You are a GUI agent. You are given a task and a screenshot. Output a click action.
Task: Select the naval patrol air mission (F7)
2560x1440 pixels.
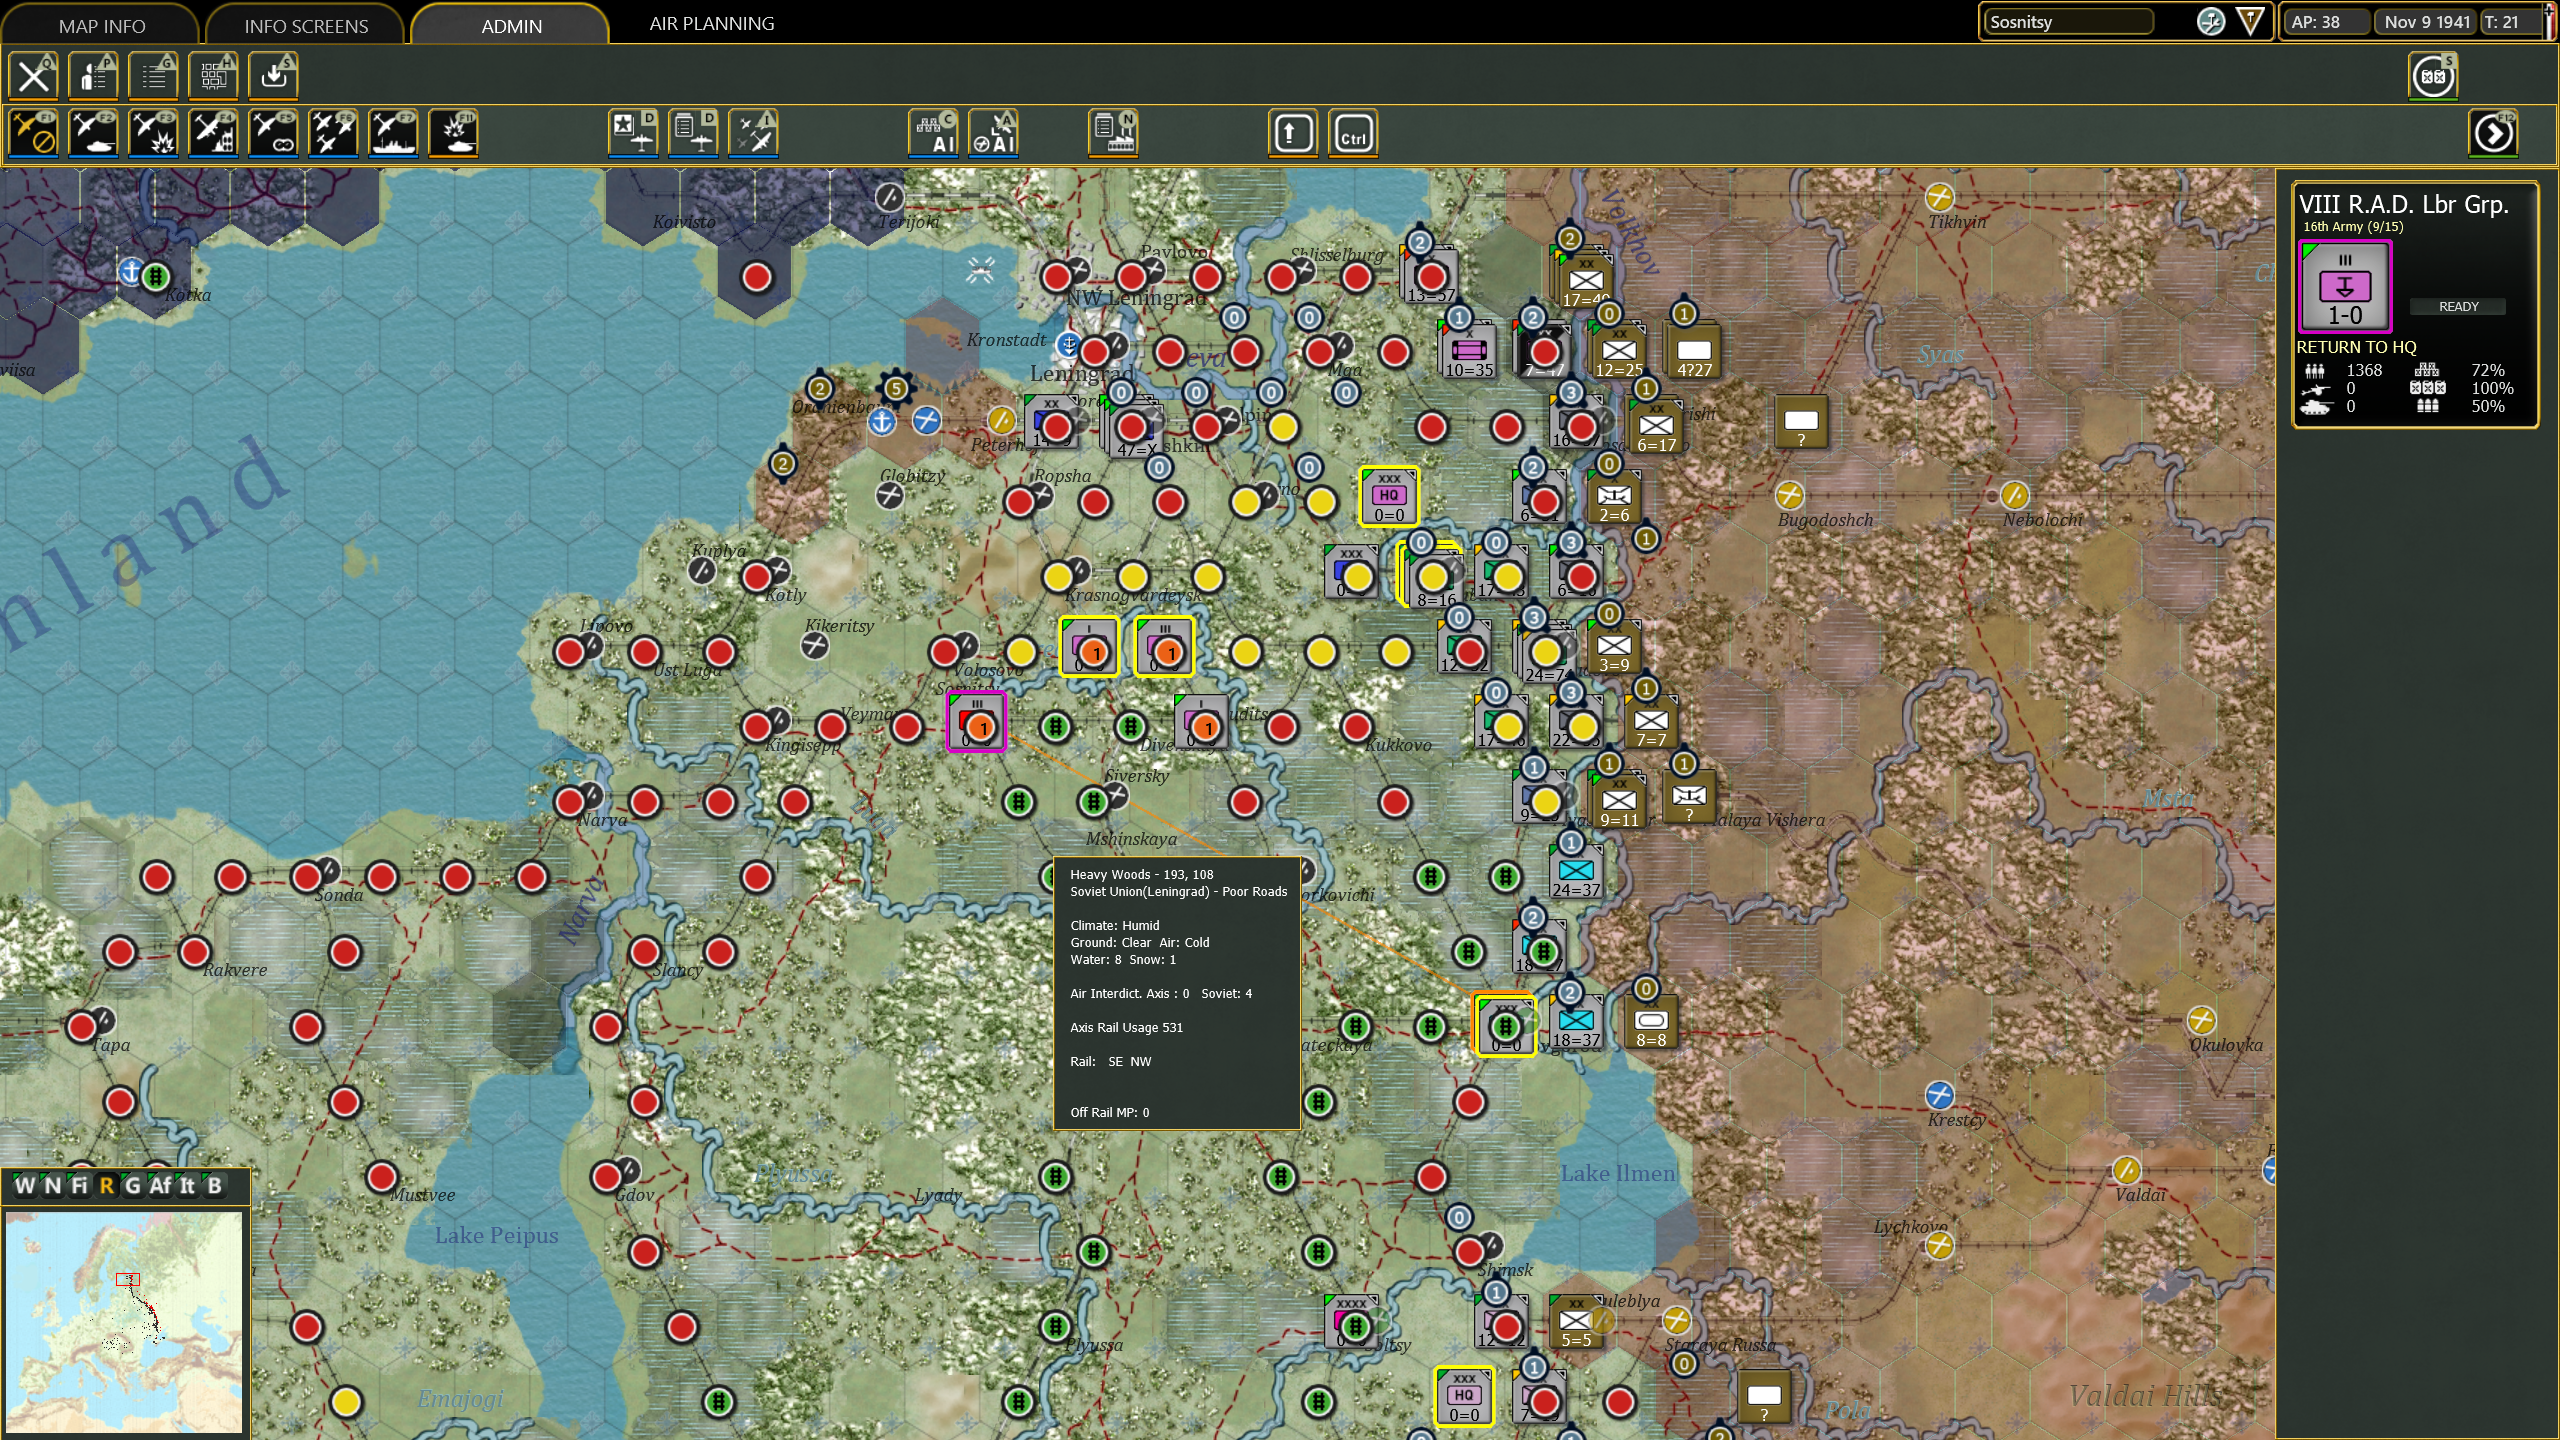pos(393,133)
